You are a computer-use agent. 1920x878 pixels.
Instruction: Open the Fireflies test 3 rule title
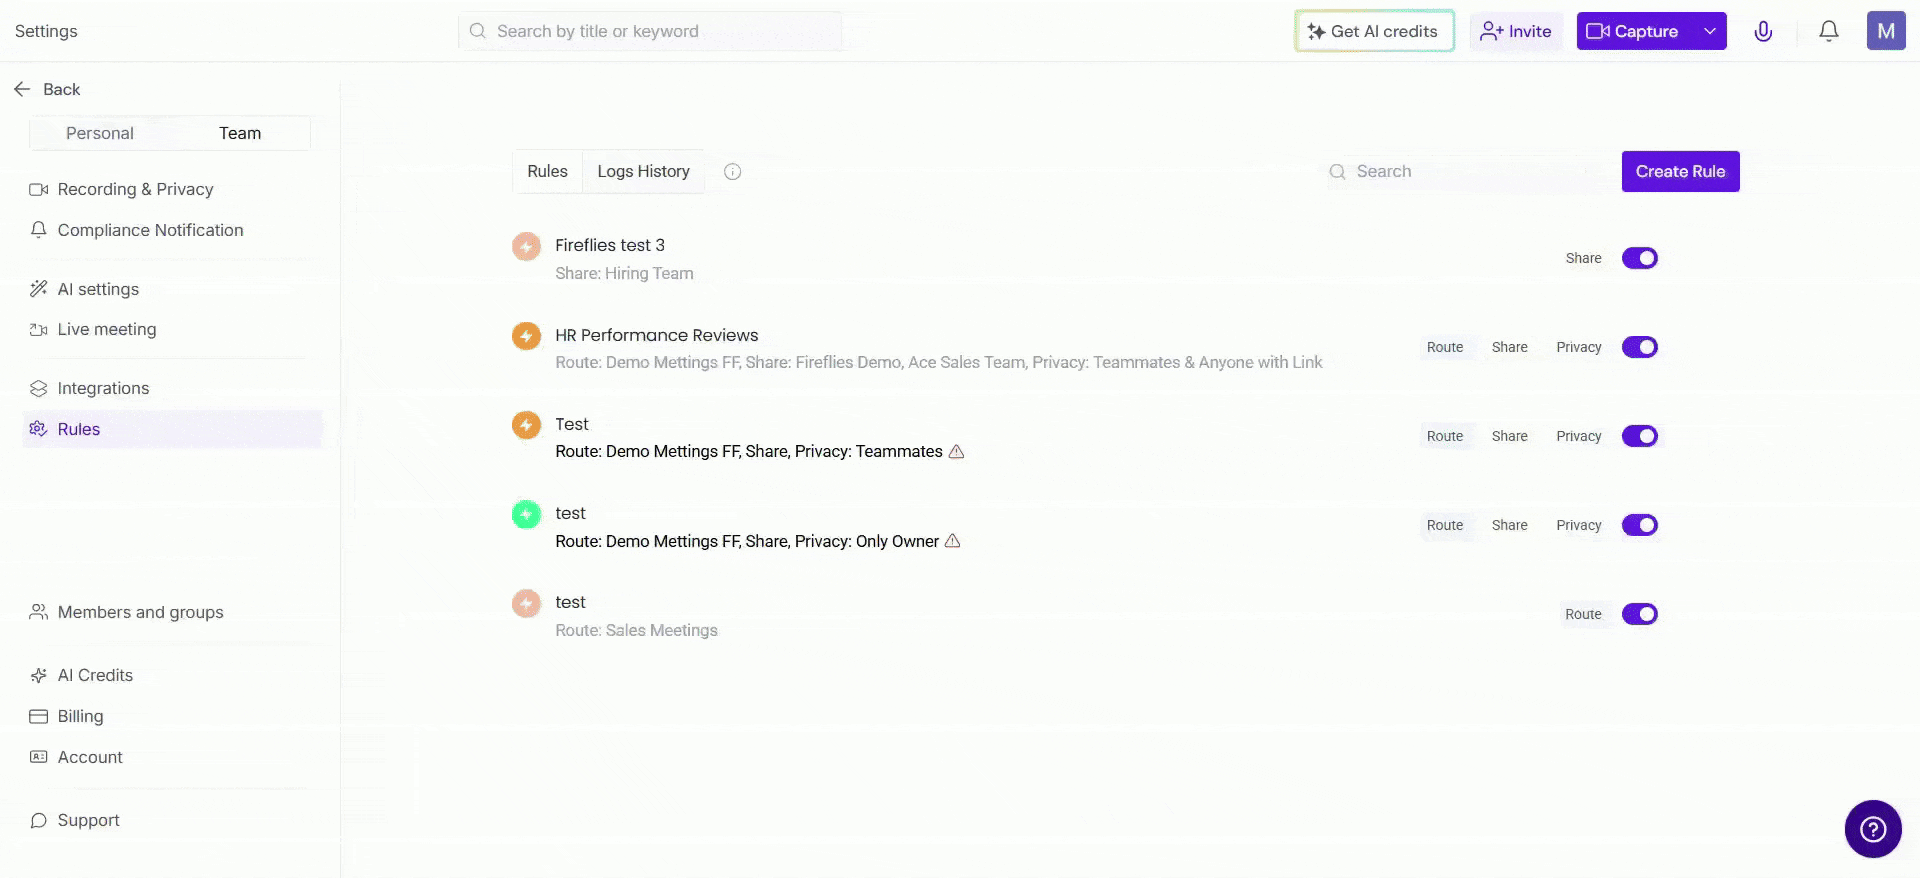(610, 245)
